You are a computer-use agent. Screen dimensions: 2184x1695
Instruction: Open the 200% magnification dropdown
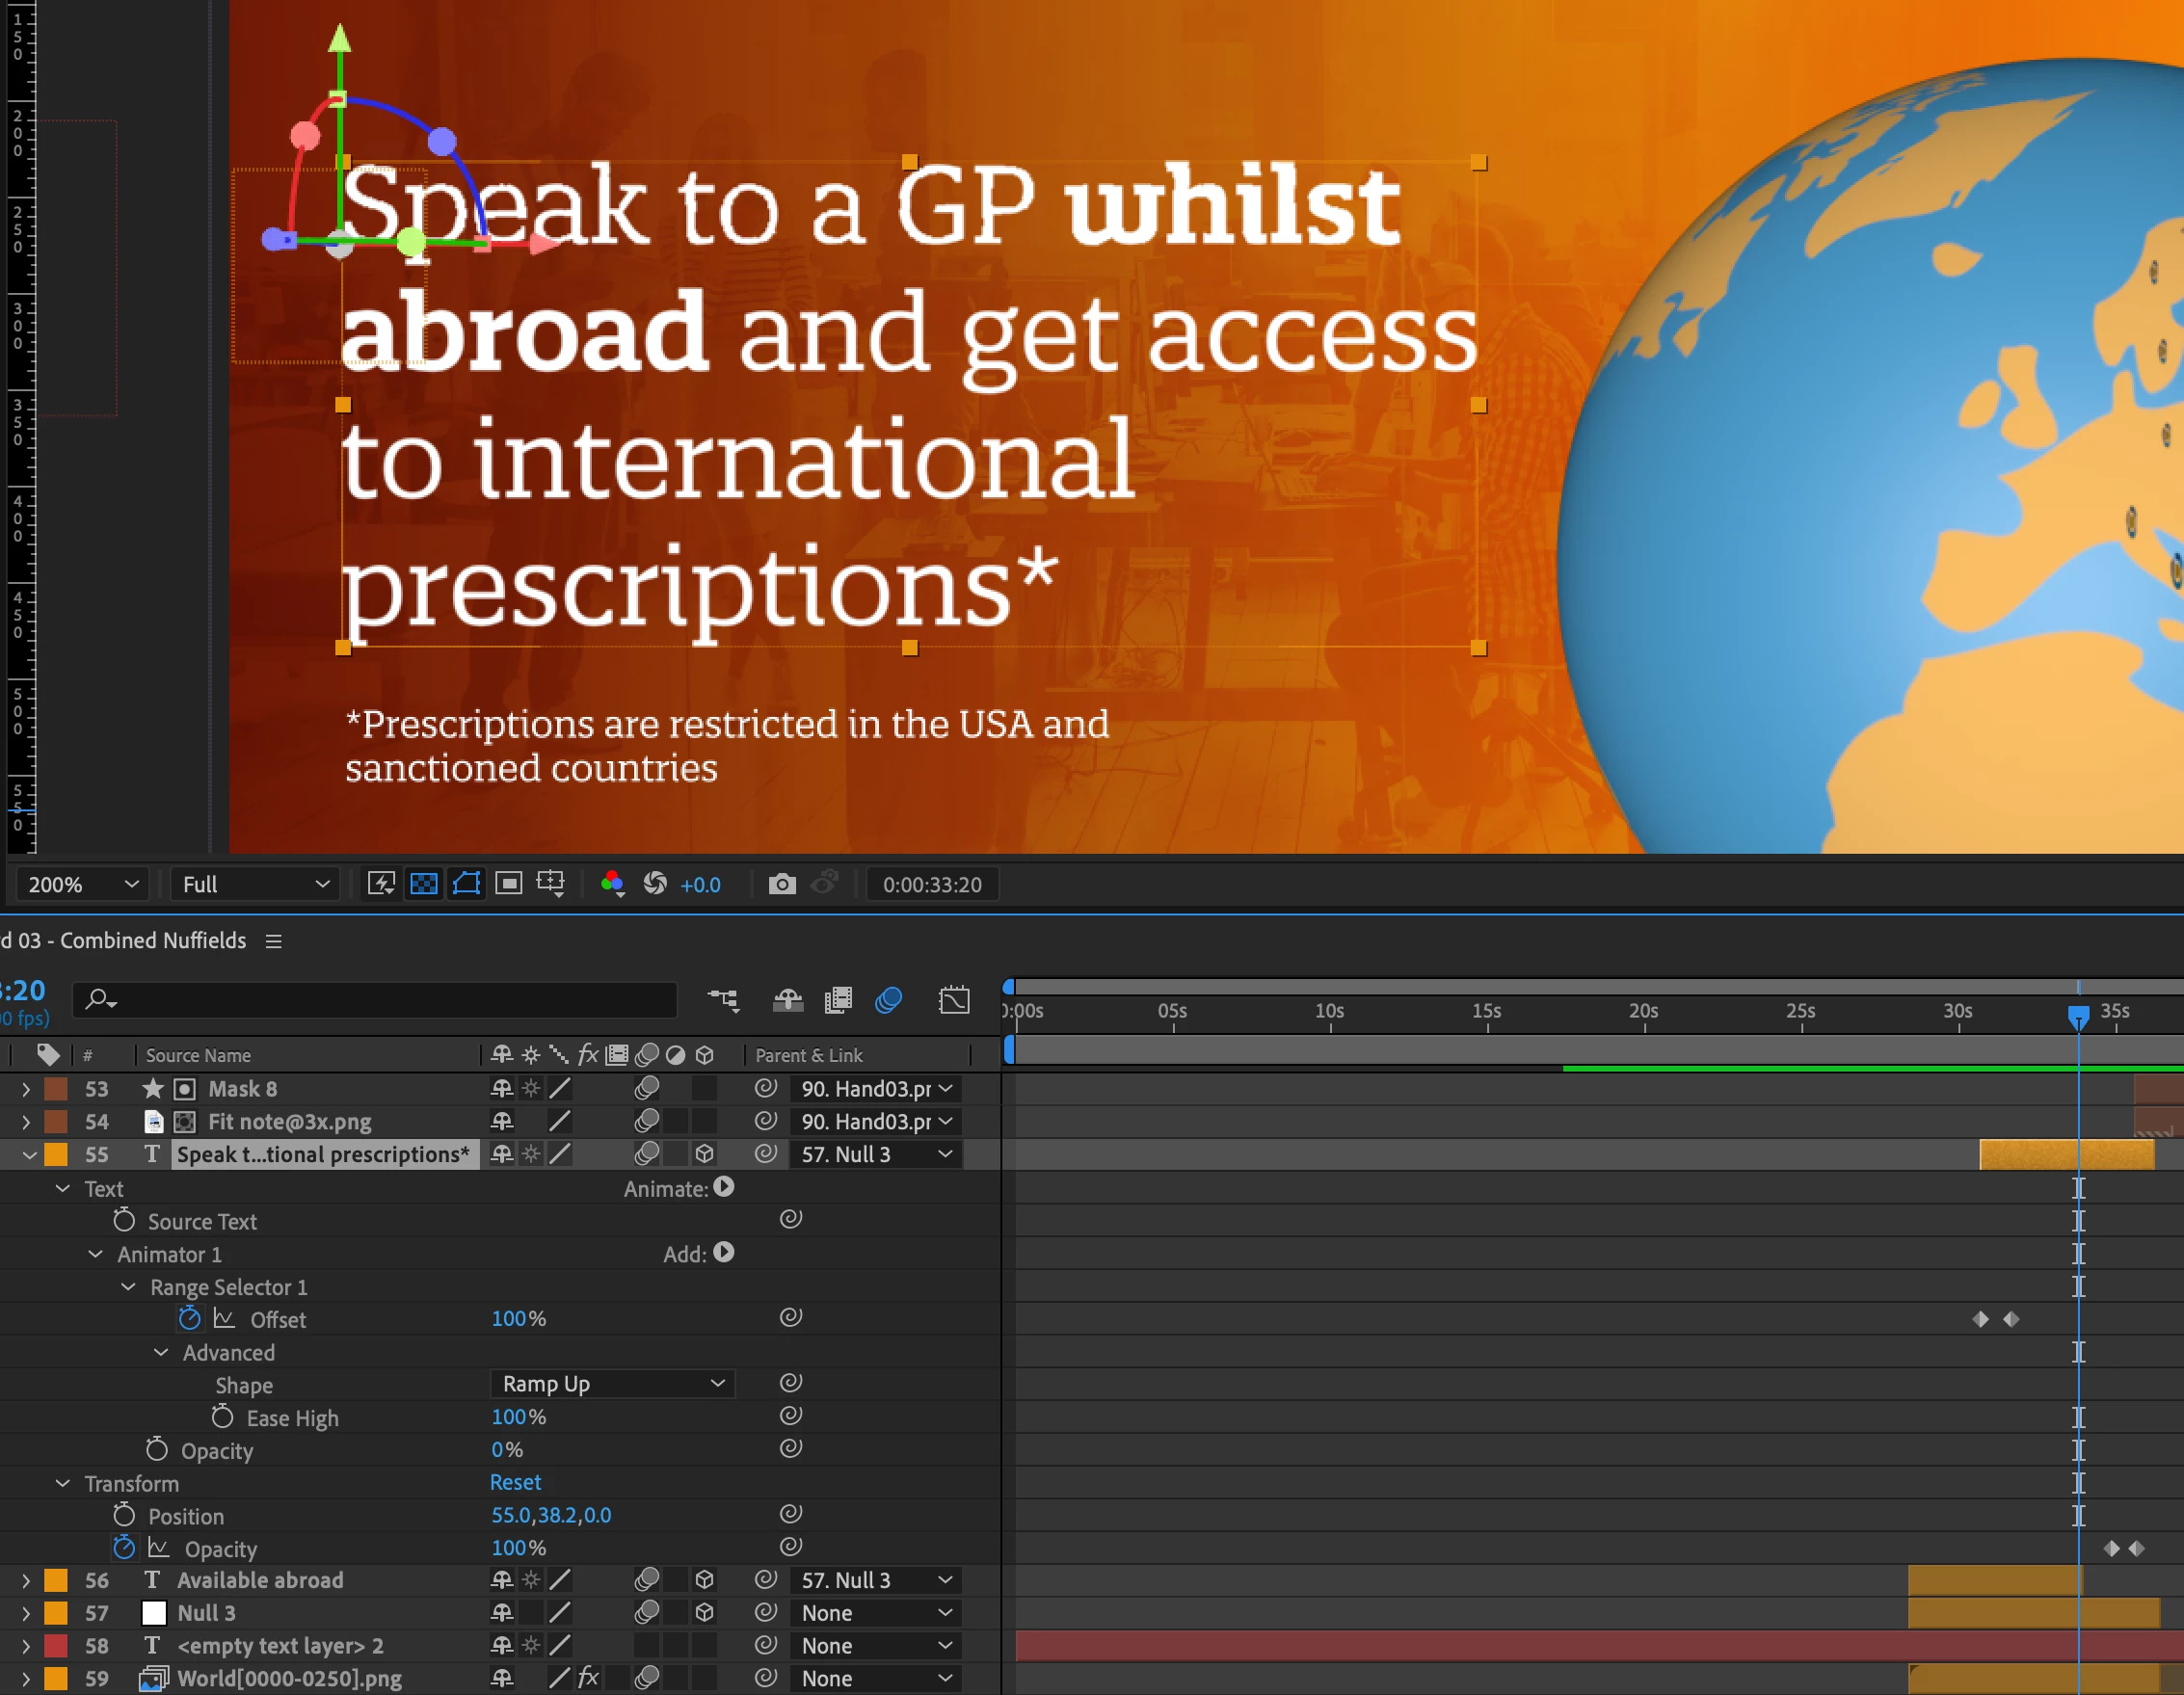click(x=82, y=884)
